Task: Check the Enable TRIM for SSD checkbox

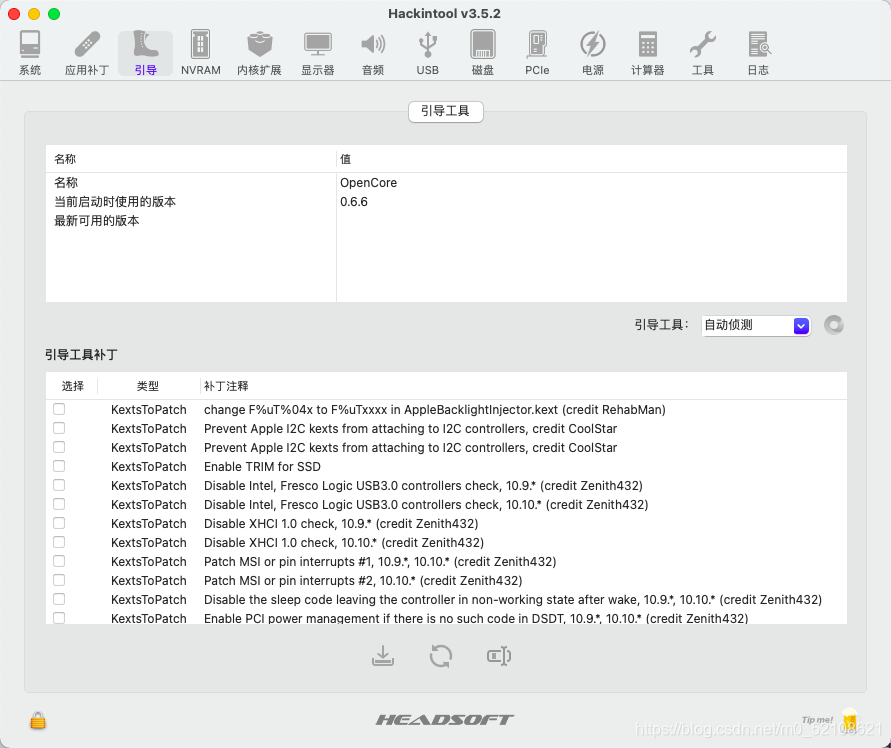Action: point(59,466)
